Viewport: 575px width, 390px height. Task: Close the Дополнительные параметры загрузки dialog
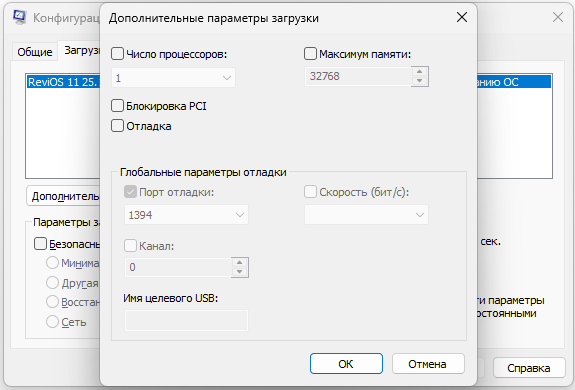462,17
